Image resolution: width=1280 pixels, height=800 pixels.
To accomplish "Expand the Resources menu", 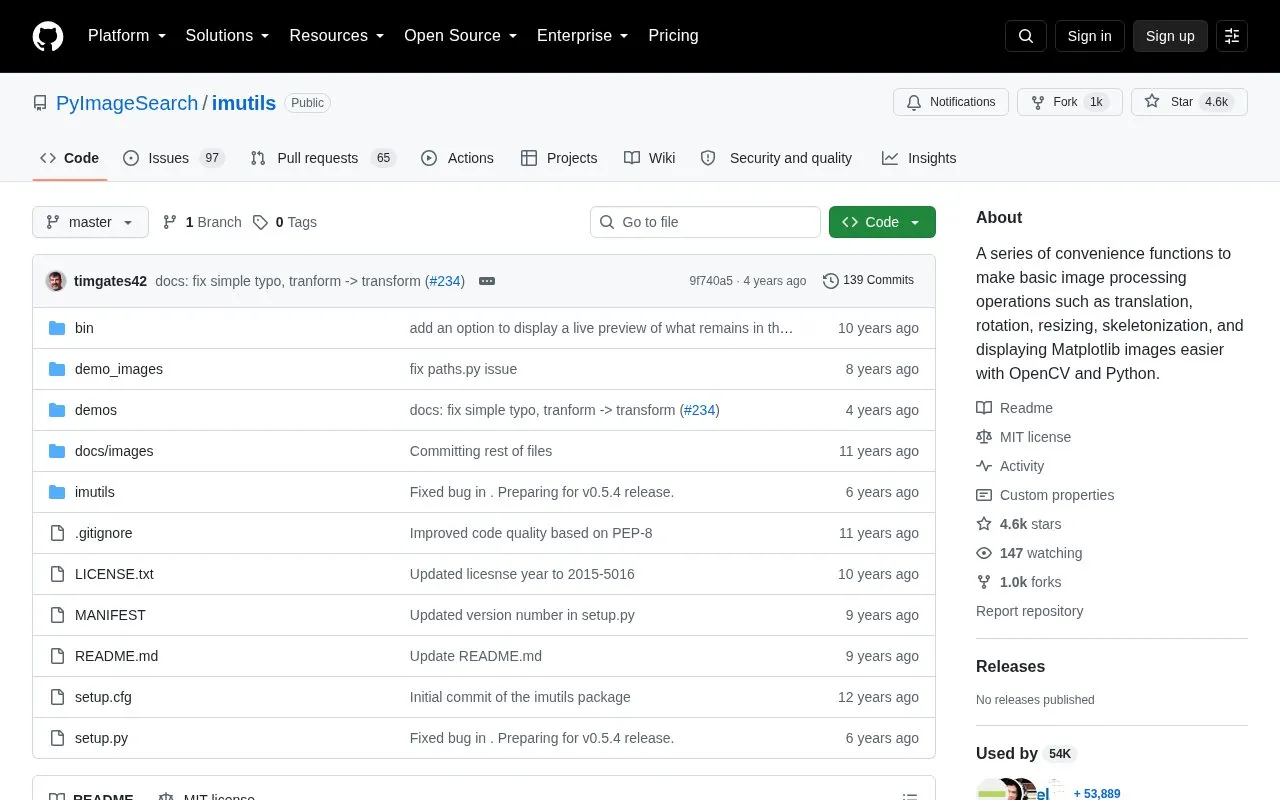I will pos(337,36).
